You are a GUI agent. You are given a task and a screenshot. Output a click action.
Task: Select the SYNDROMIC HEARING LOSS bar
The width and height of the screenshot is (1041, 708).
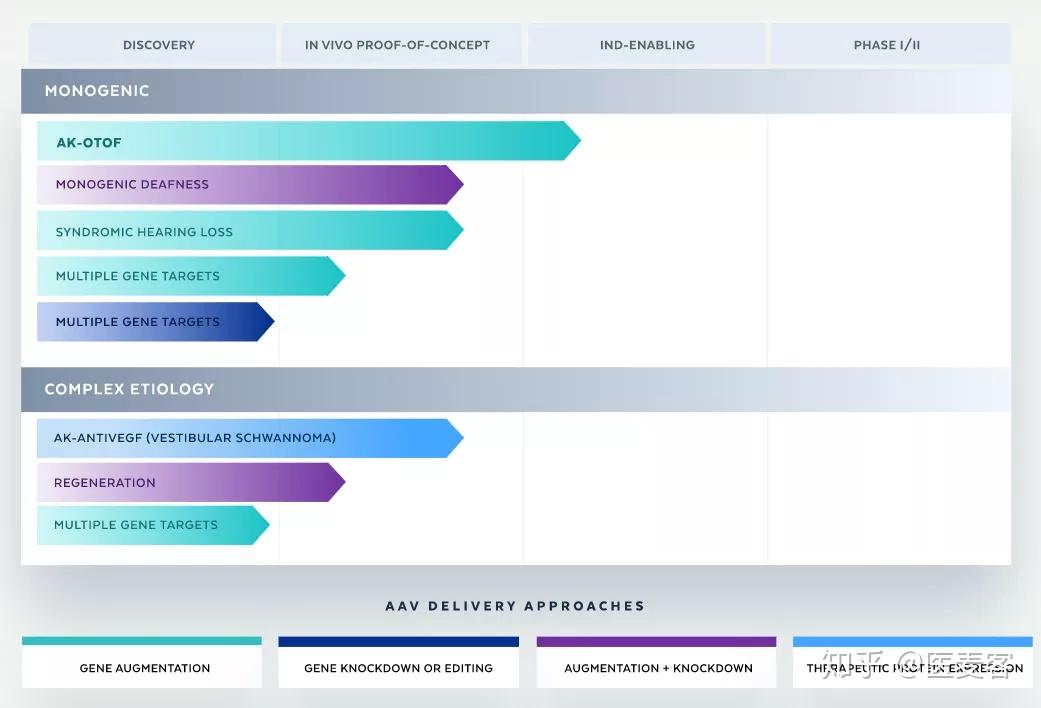(x=250, y=230)
